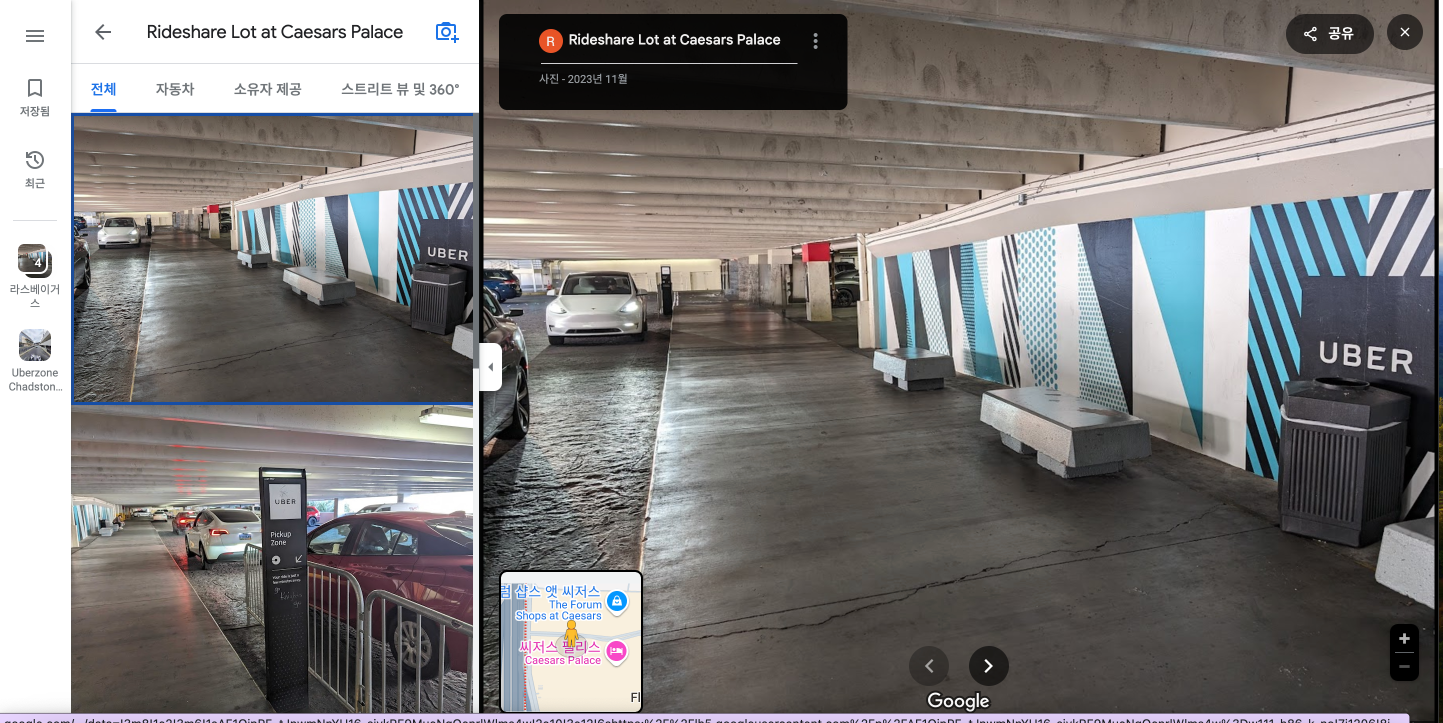The height and width of the screenshot is (723, 1443).
Task: Advance to the next photo with the right arrow
Action: (x=988, y=665)
